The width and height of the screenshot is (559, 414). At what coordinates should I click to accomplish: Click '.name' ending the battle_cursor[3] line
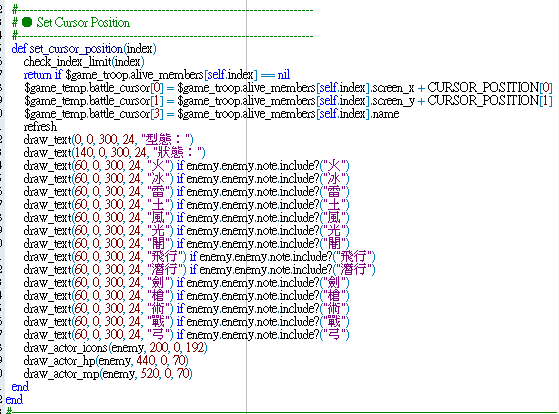[x=385, y=114]
